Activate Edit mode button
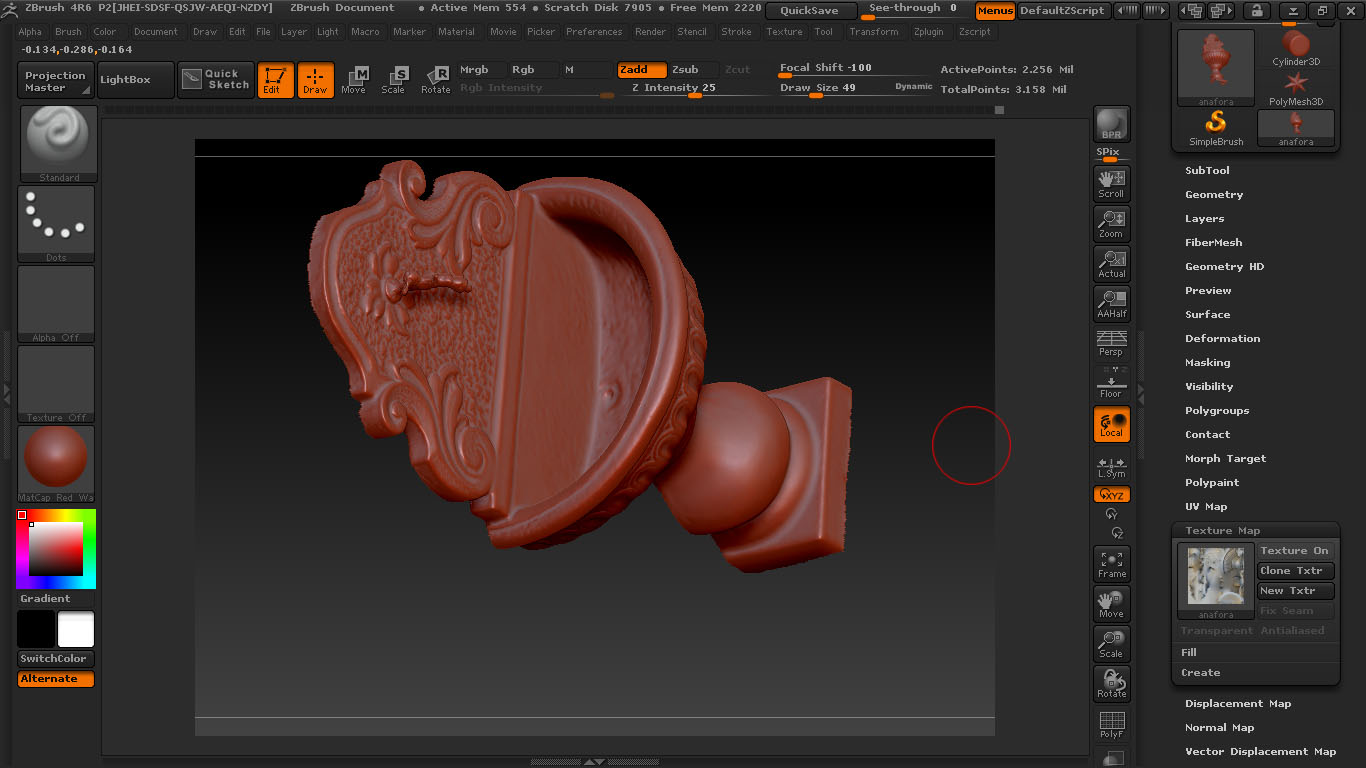 click(x=275, y=80)
